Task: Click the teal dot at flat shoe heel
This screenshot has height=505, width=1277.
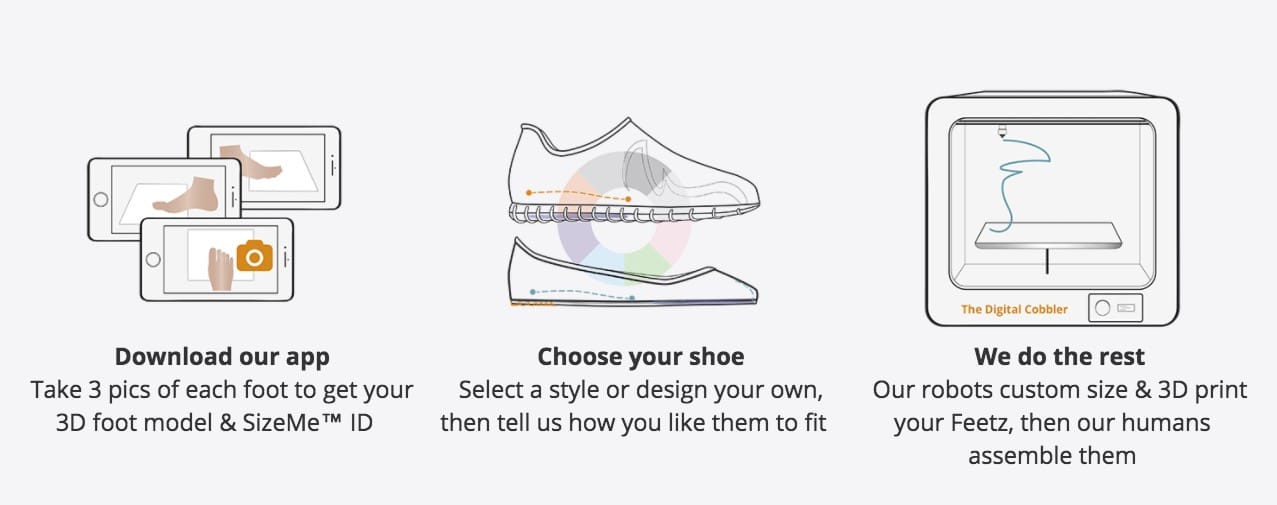Action: click(x=533, y=291)
